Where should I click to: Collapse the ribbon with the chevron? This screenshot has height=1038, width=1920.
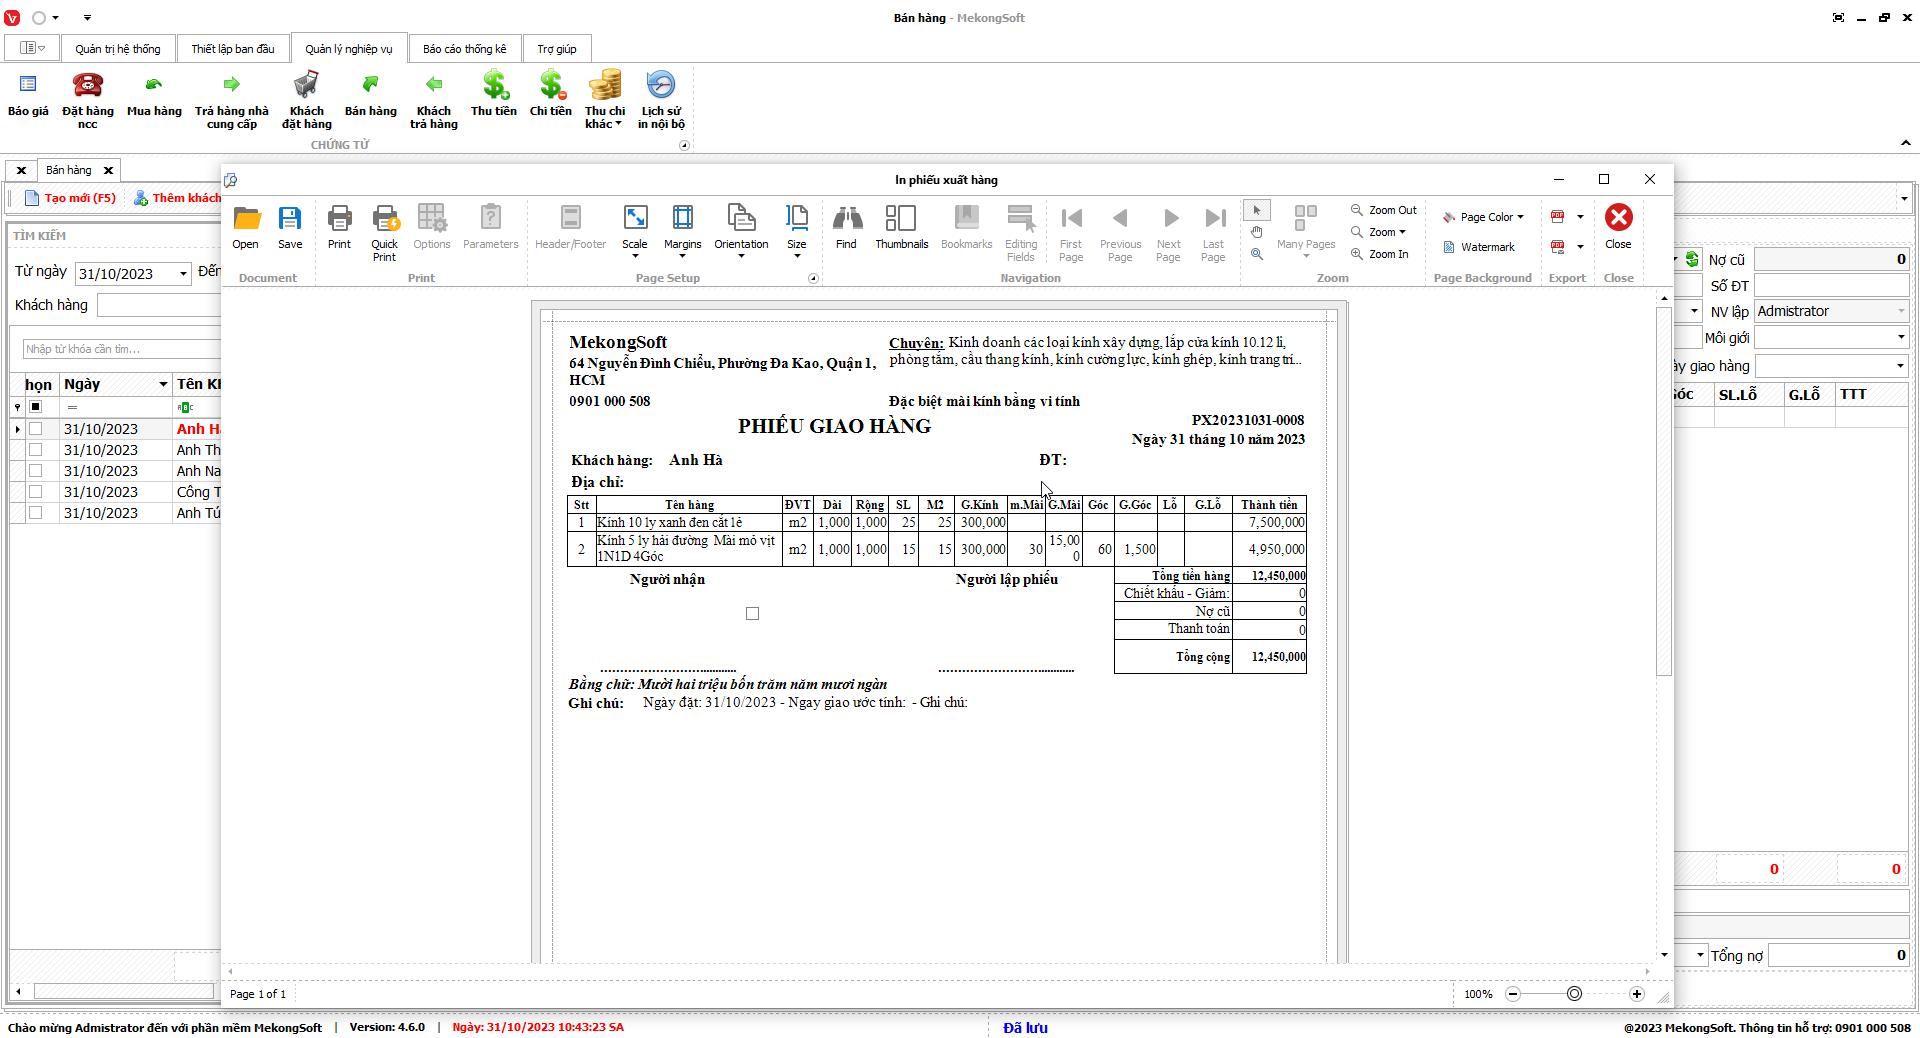1906,143
